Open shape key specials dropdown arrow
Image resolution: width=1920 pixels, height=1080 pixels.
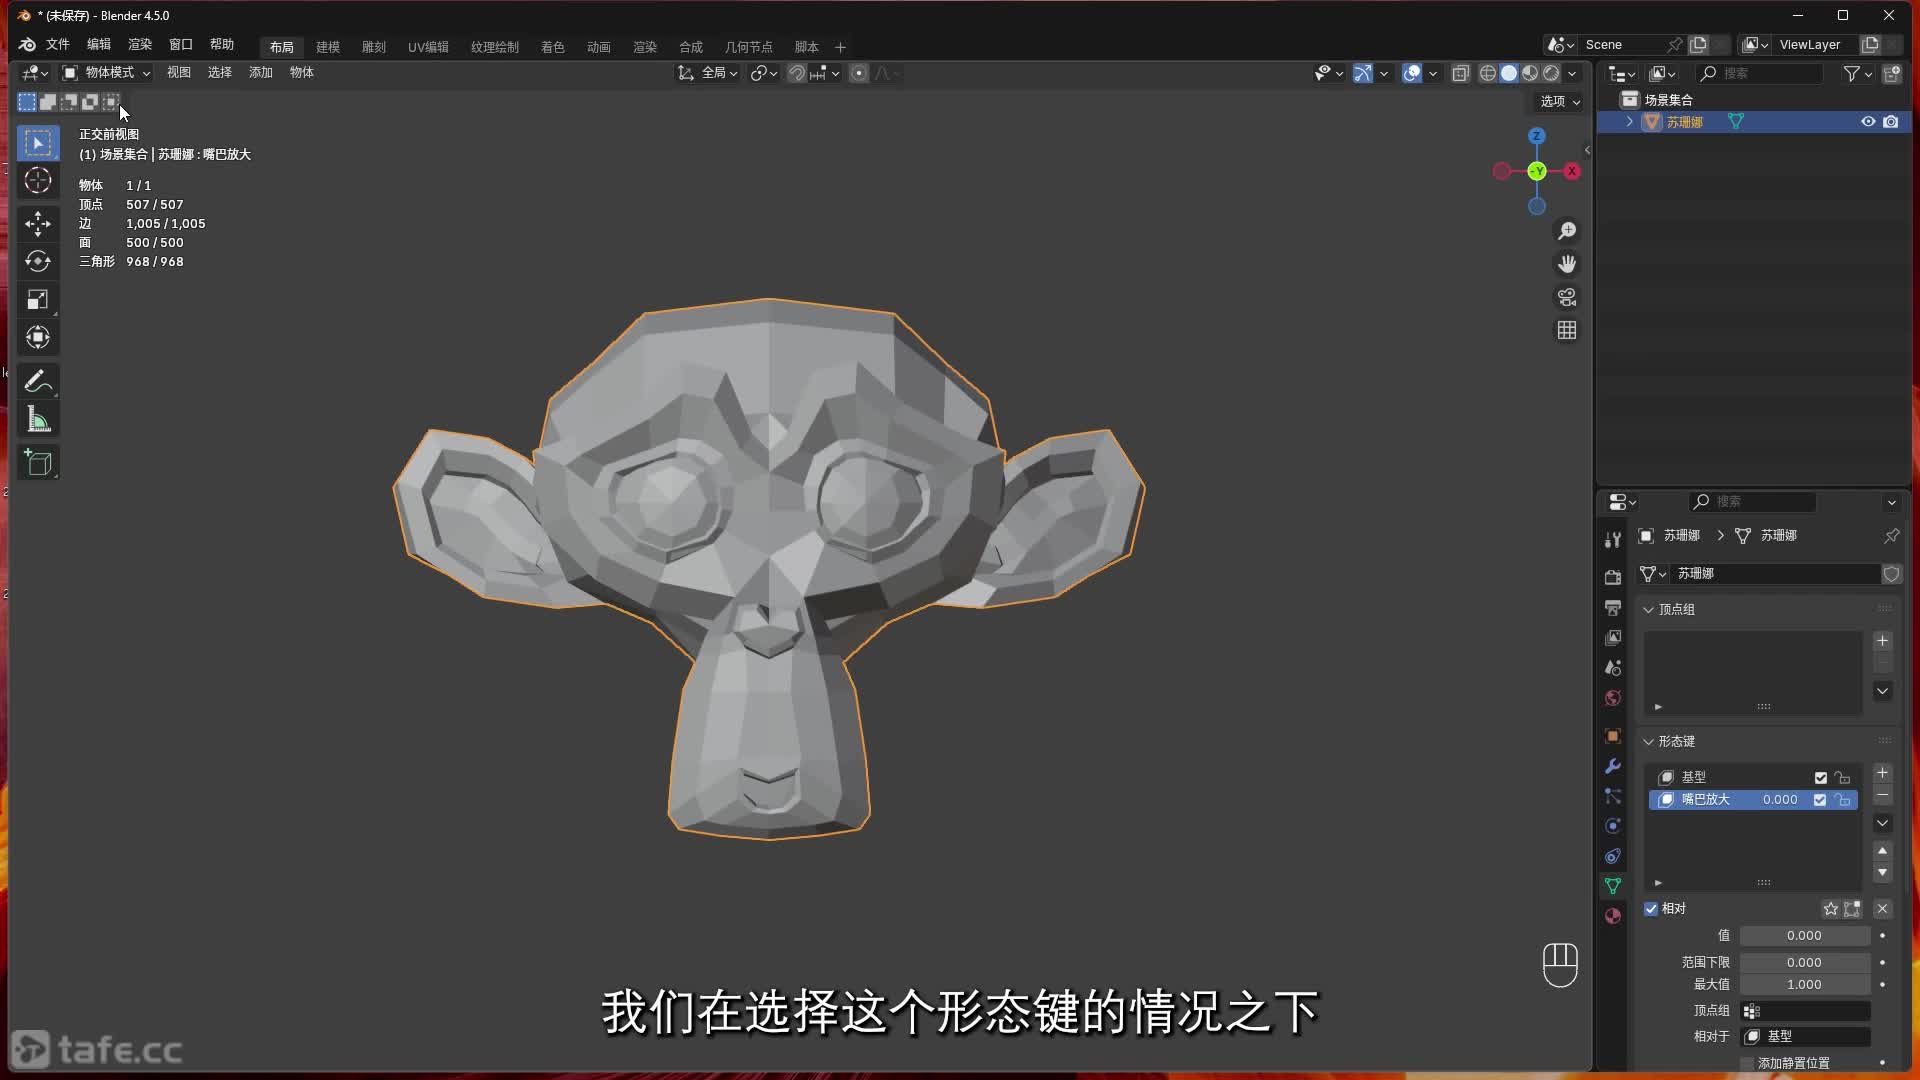click(1882, 824)
